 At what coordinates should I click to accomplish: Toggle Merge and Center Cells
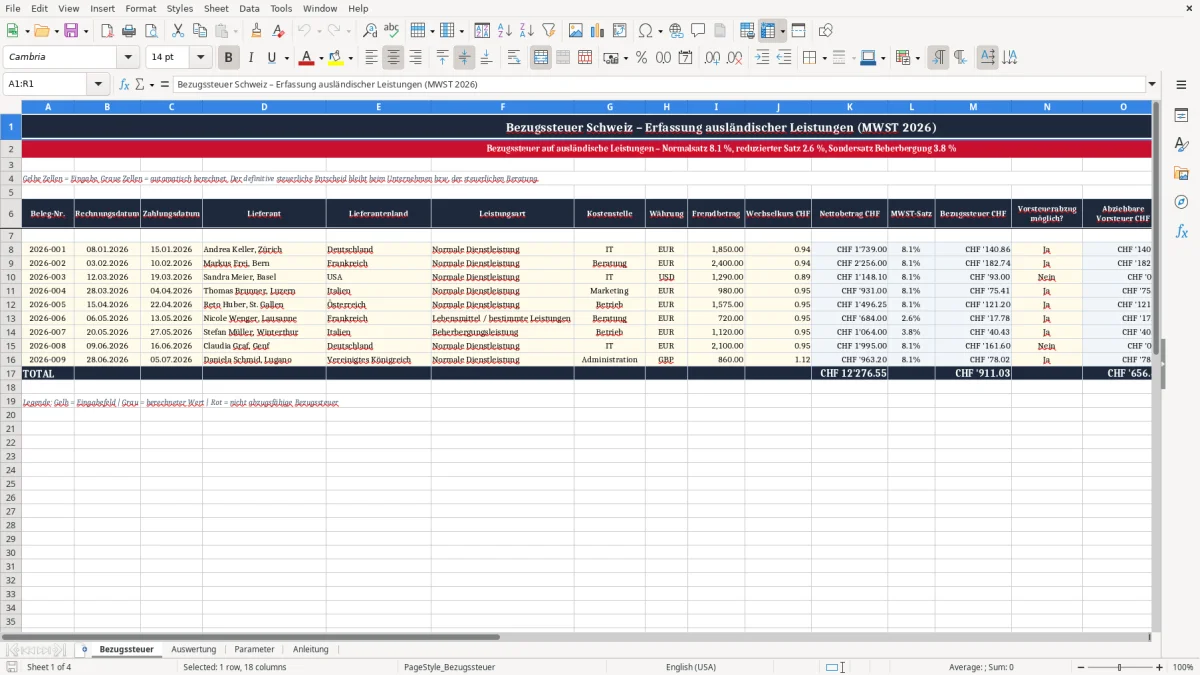(x=541, y=58)
